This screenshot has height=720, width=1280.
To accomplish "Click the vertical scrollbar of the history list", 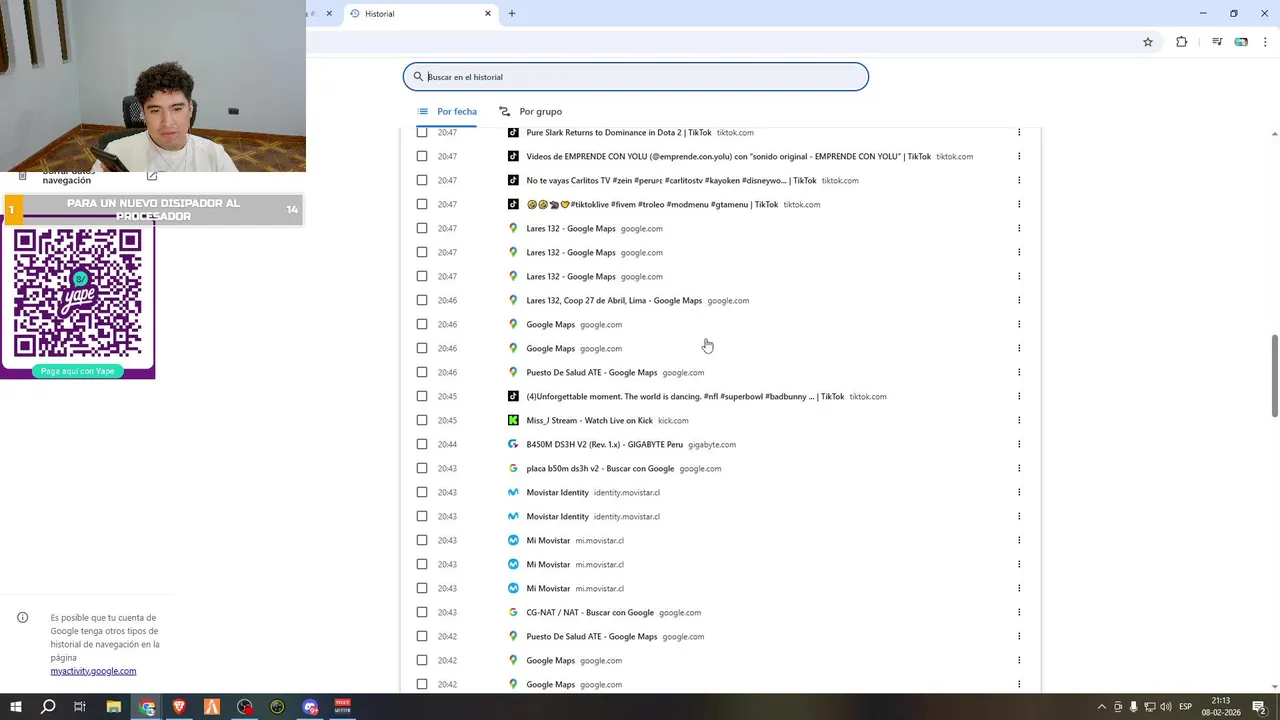I will [1274, 376].
